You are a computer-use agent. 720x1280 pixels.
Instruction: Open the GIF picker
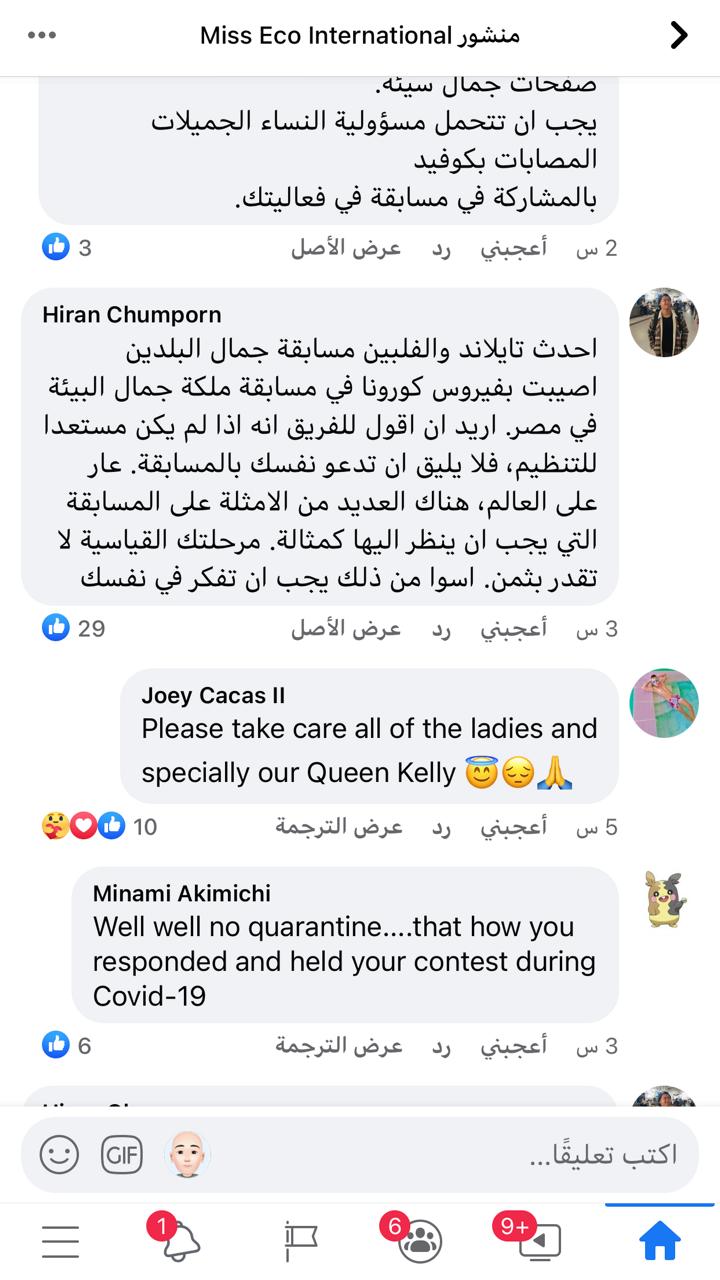pyautogui.click(x=122, y=1155)
